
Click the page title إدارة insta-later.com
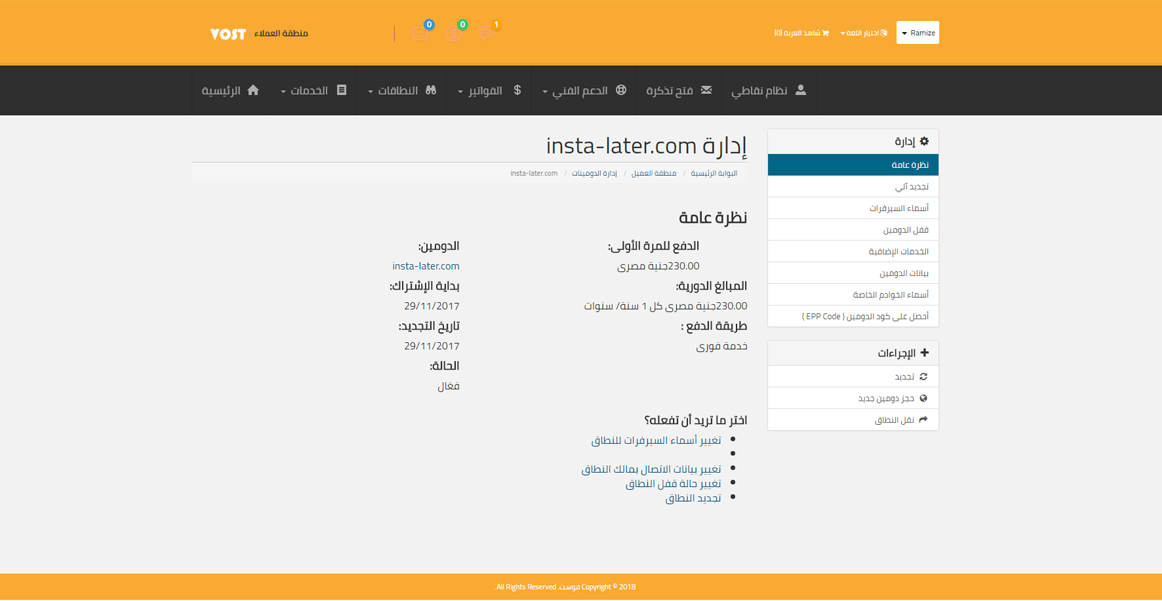point(647,145)
